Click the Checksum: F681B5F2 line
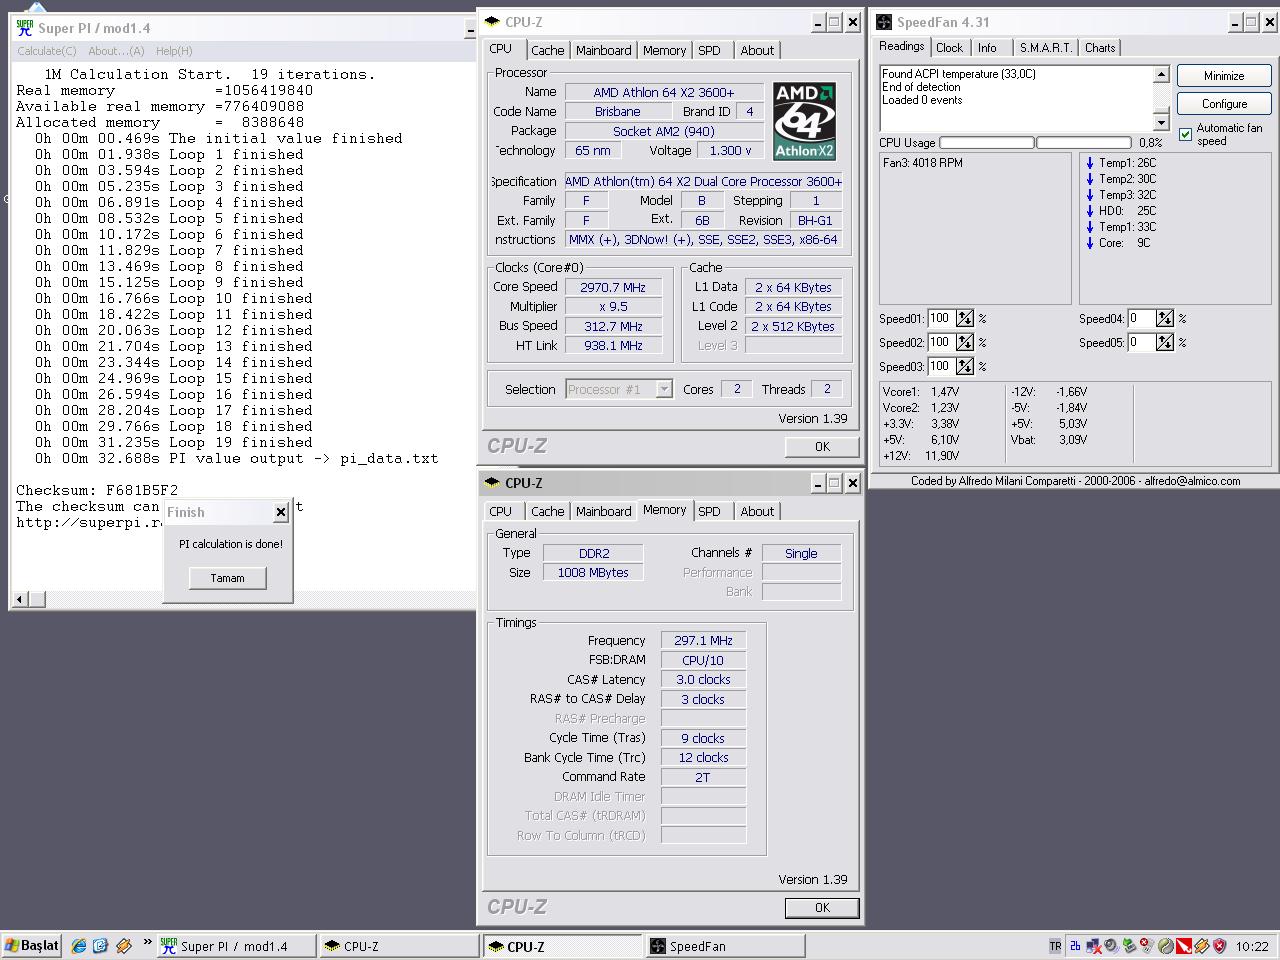This screenshot has width=1280, height=960. pyautogui.click(x=97, y=490)
